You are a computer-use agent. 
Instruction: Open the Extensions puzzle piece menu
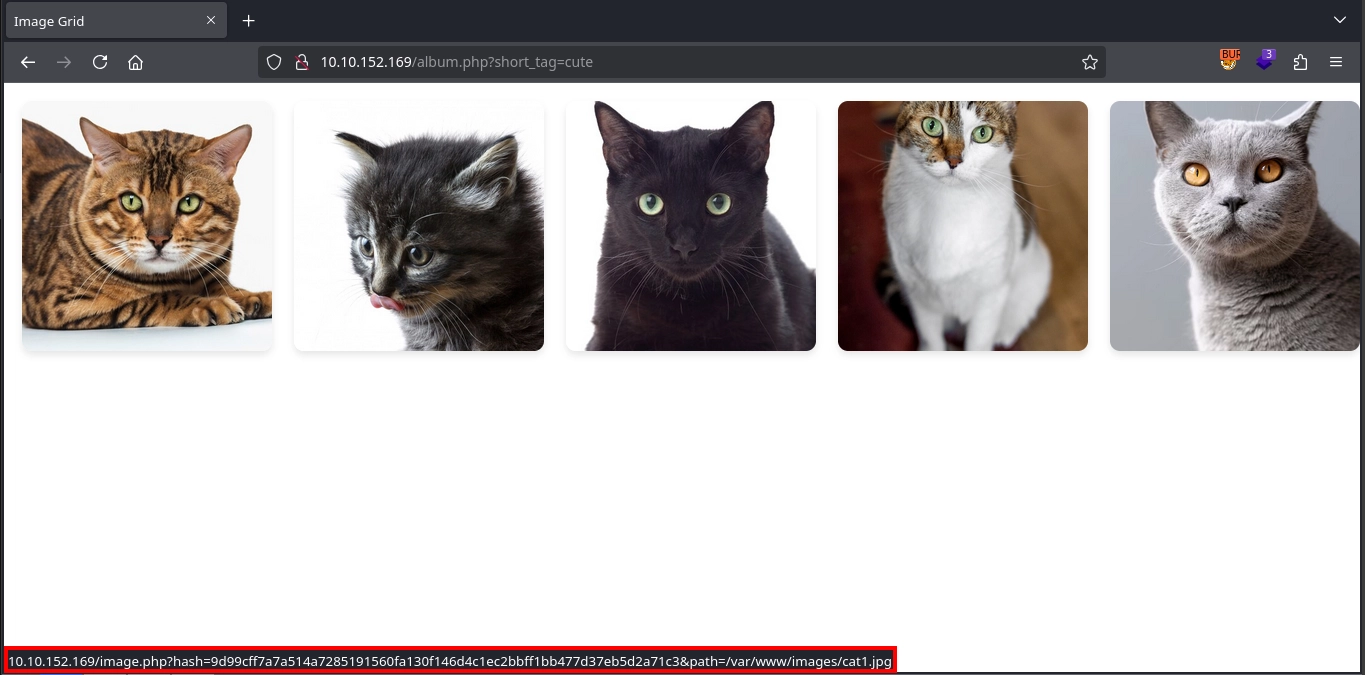click(x=1300, y=62)
